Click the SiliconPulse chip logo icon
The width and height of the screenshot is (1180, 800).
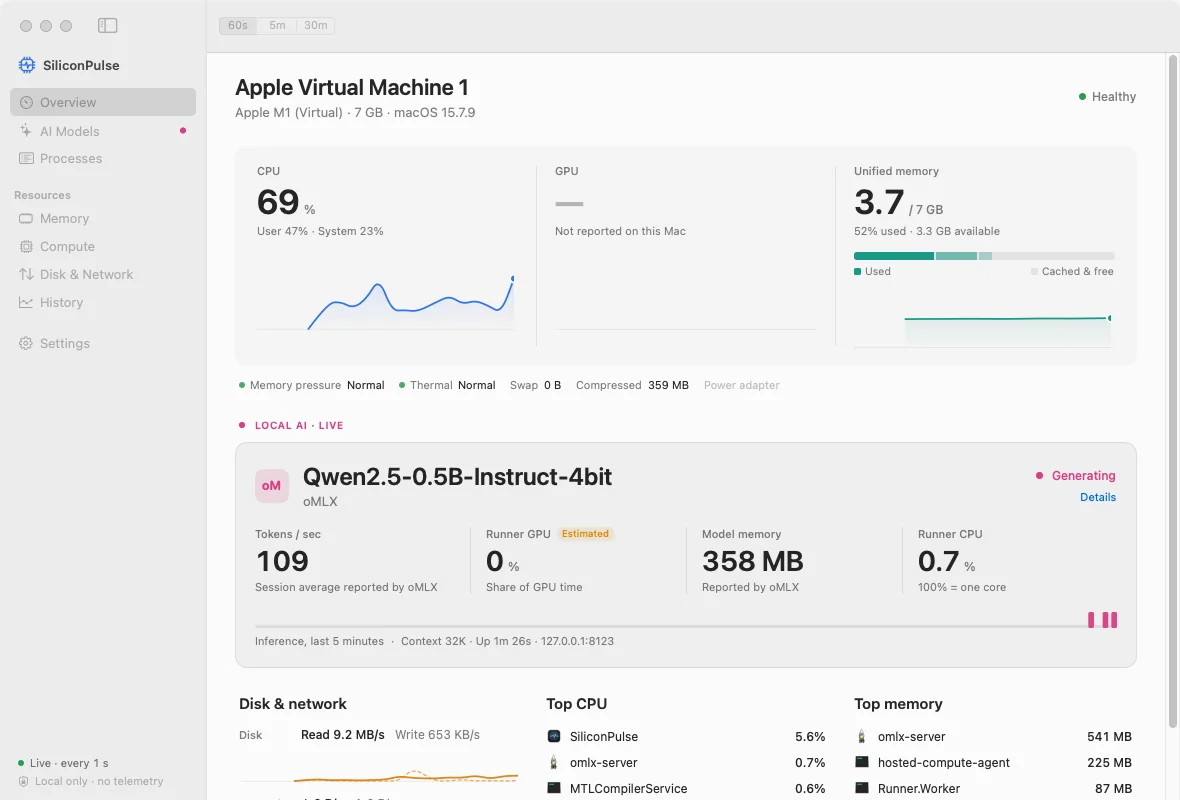(x=27, y=65)
